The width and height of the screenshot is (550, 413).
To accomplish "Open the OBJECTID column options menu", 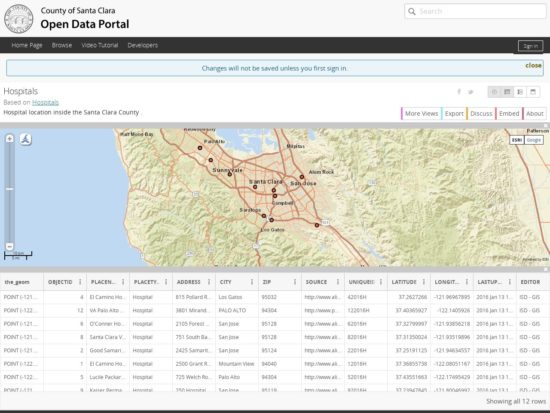I will click(x=80, y=282).
